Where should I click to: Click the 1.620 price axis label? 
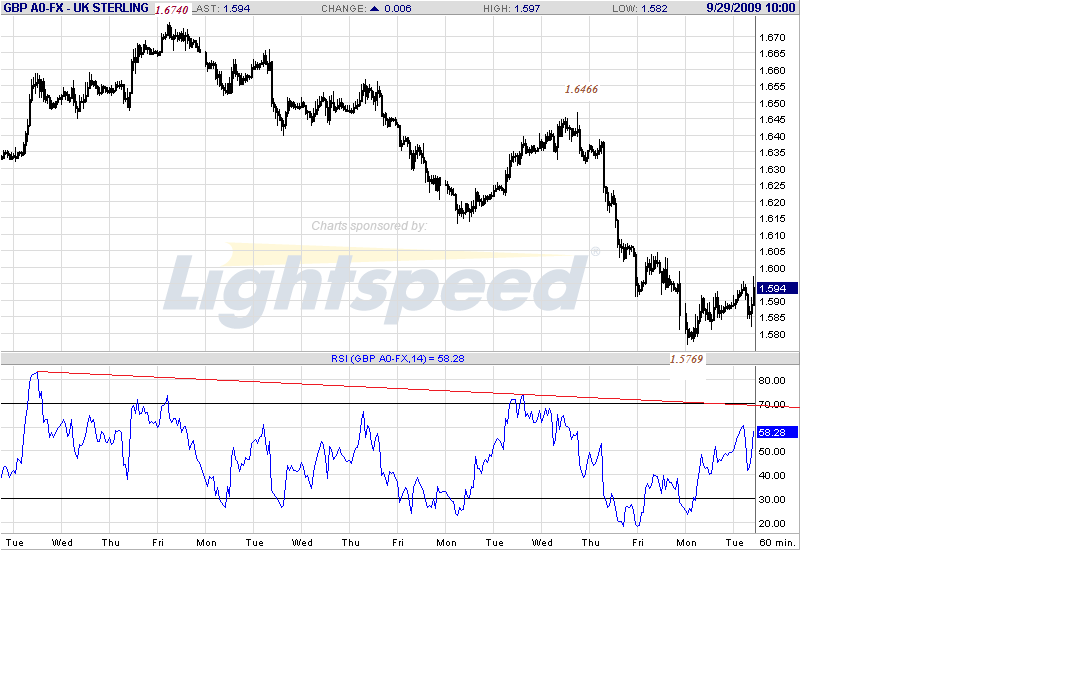pyautogui.click(x=772, y=203)
